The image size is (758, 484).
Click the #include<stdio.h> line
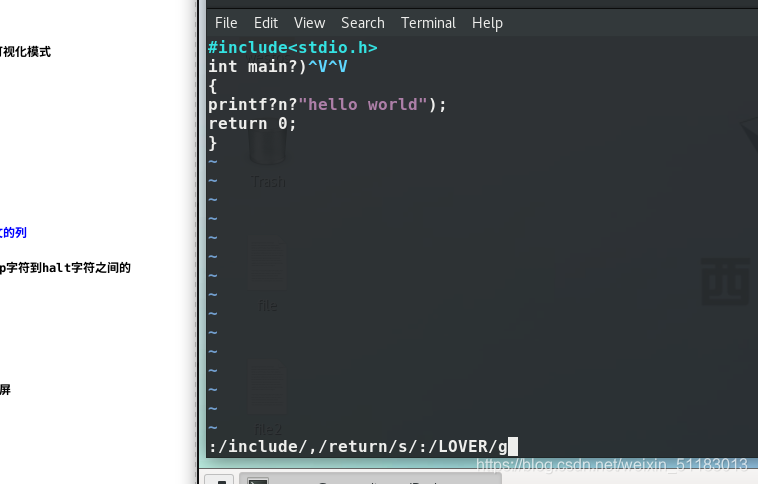[x=292, y=47]
